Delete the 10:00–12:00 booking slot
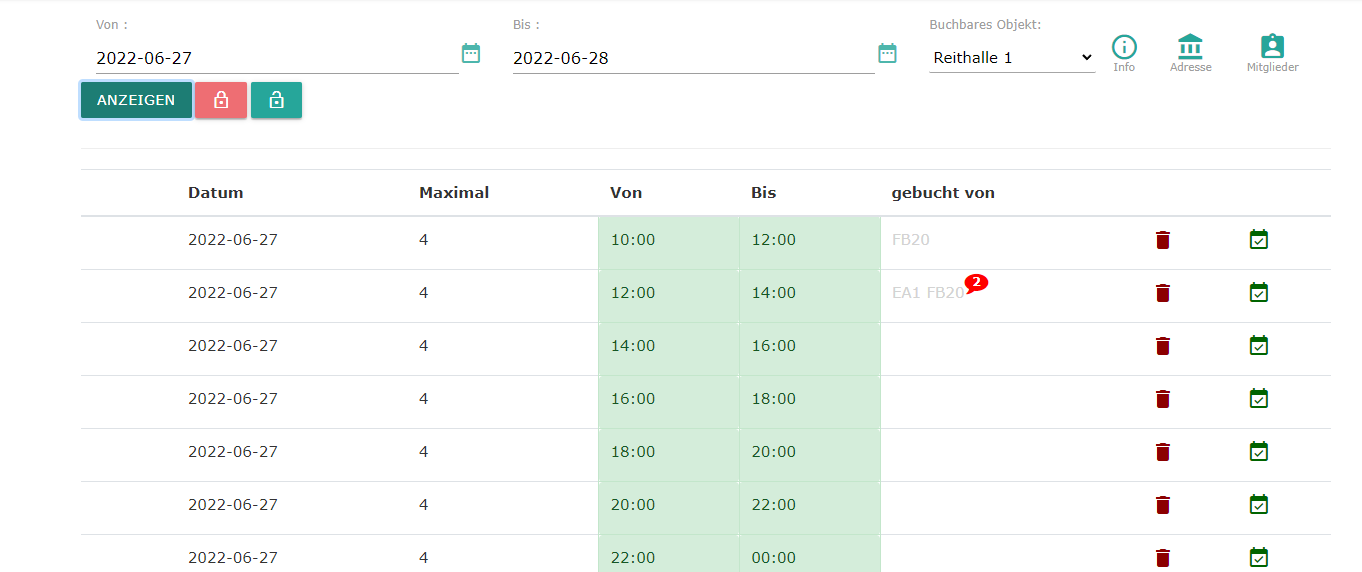Screen dimensions: 1362x572 click(1162, 240)
